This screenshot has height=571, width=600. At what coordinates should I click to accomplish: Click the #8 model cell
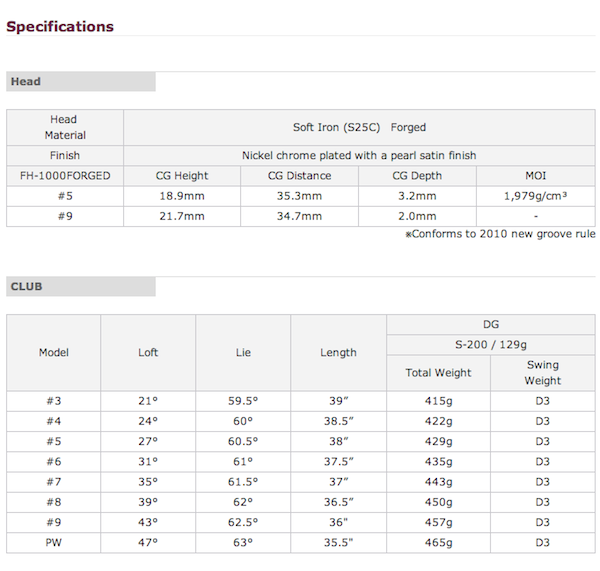point(54,502)
